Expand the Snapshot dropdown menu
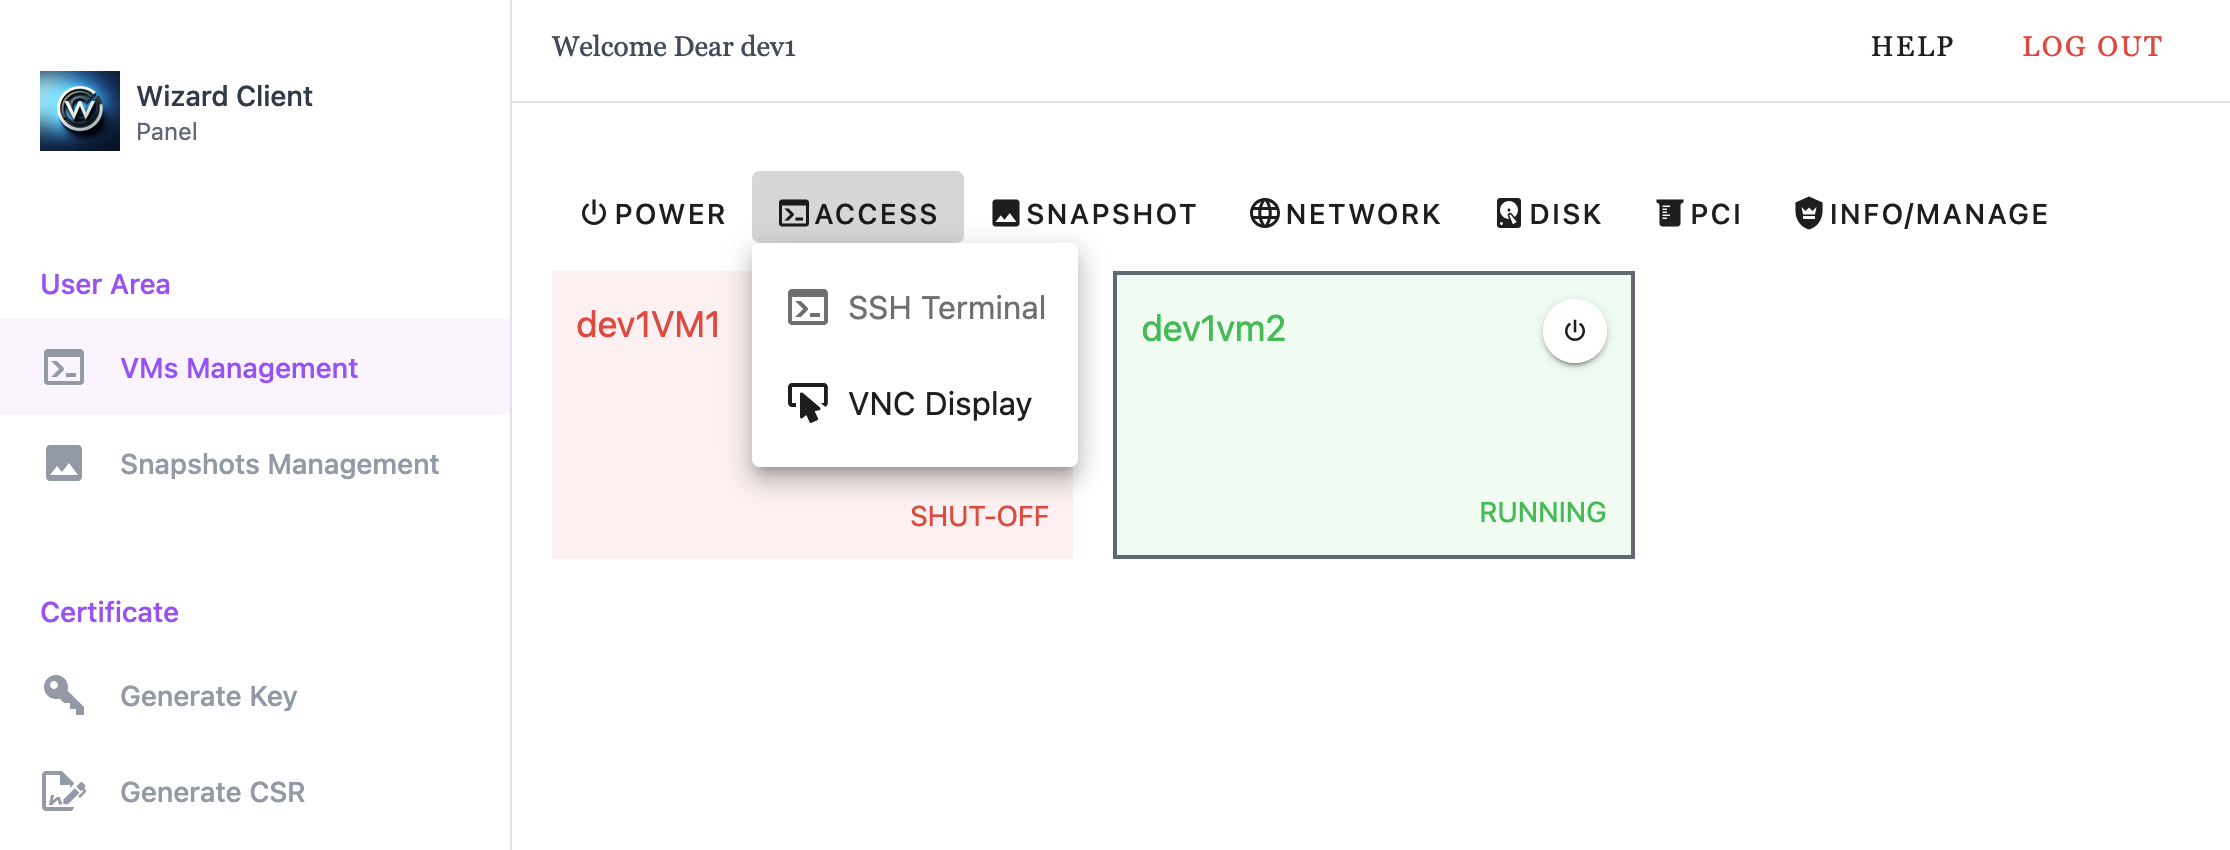This screenshot has height=850, width=2230. tap(1094, 213)
